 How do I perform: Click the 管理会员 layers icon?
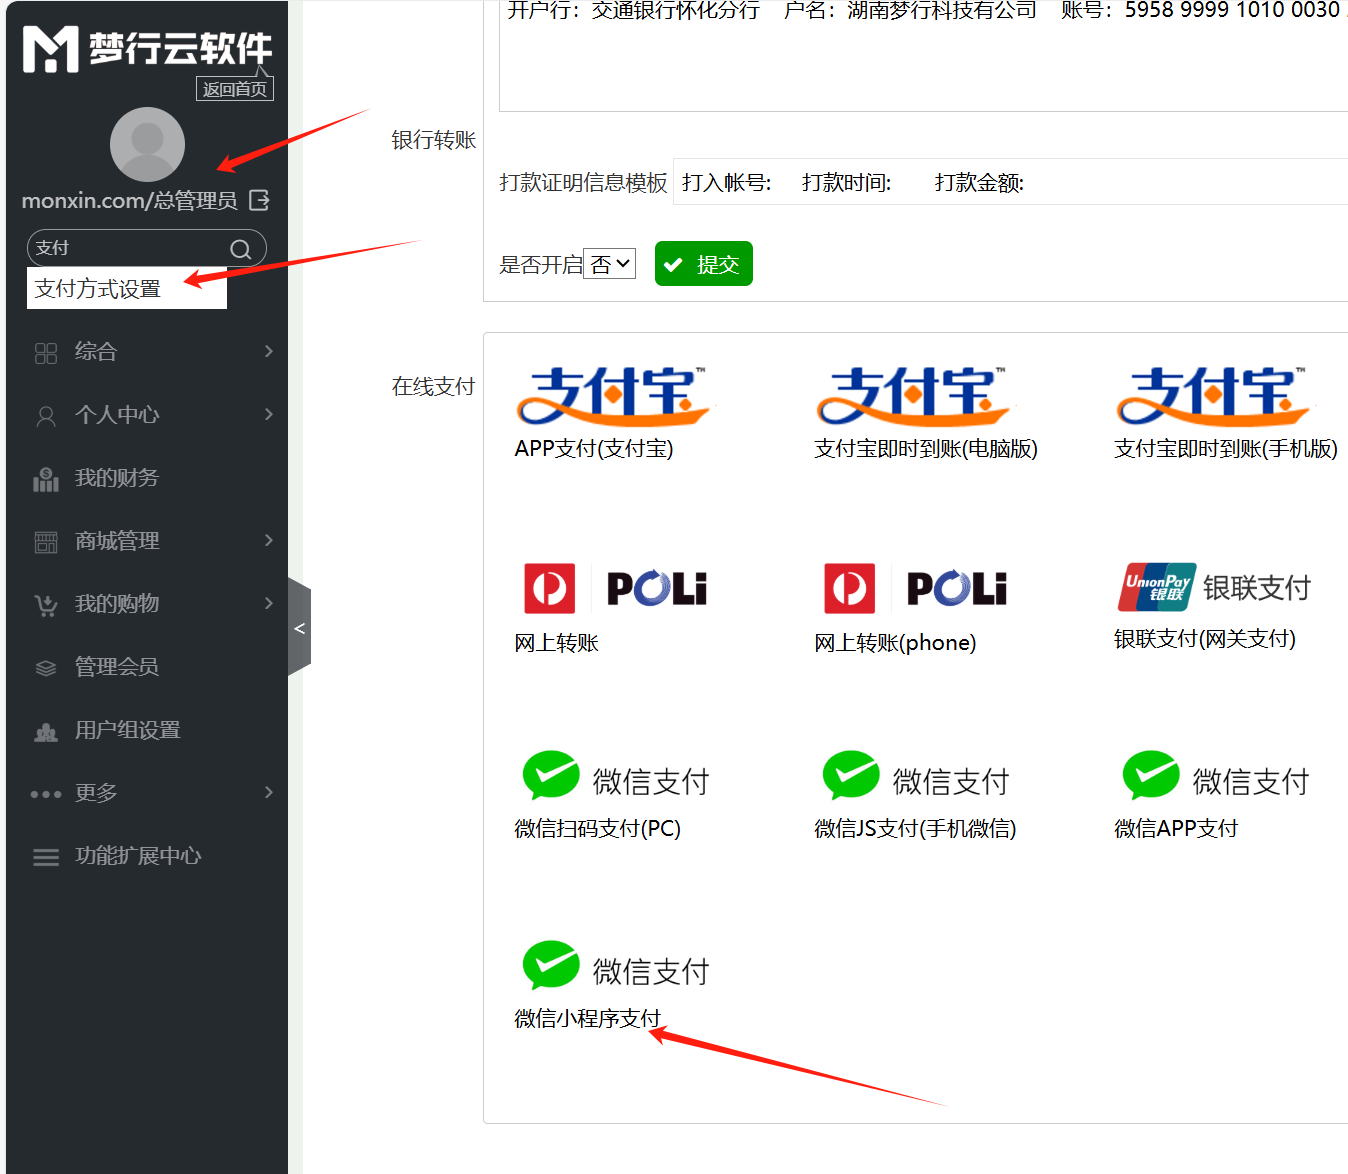click(x=46, y=668)
